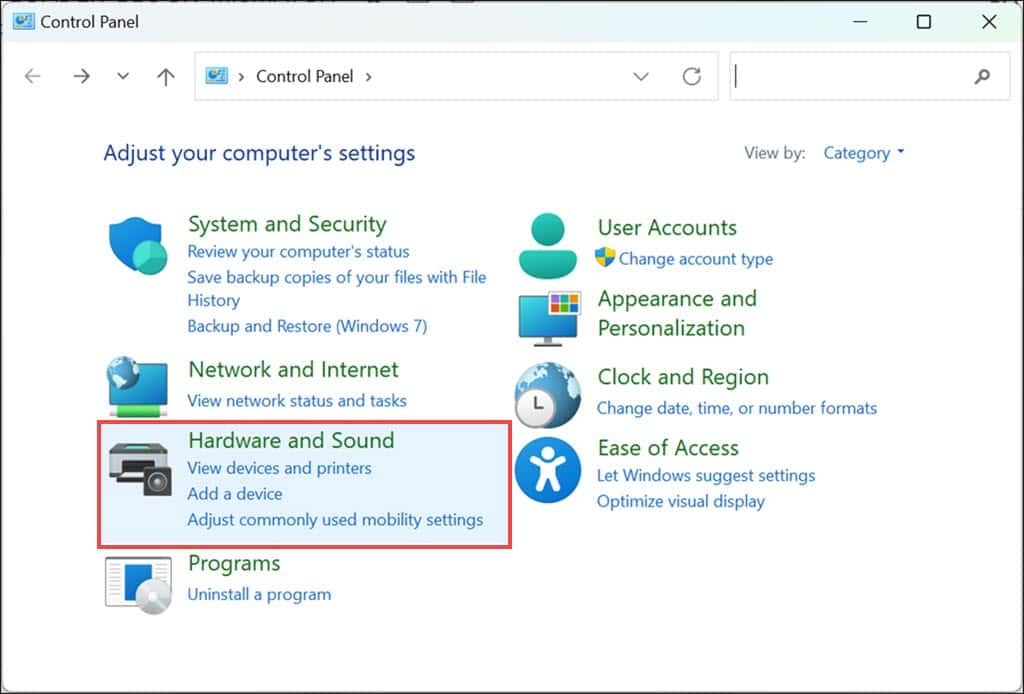The image size is (1024, 694).
Task: Open the Hardware and Sound printer icon
Action: click(x=140, y=469)
